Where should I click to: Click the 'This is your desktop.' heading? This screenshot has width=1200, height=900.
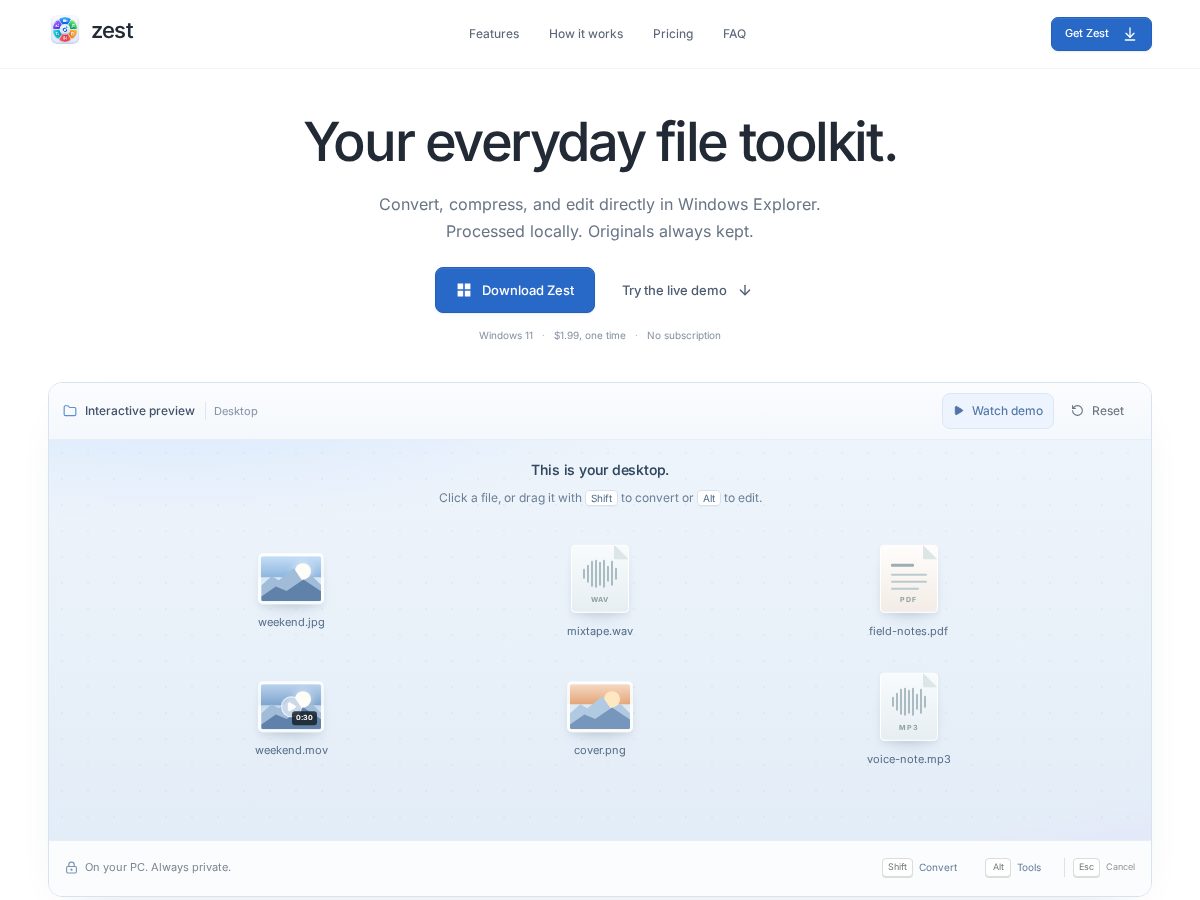[x=600, y=470]
